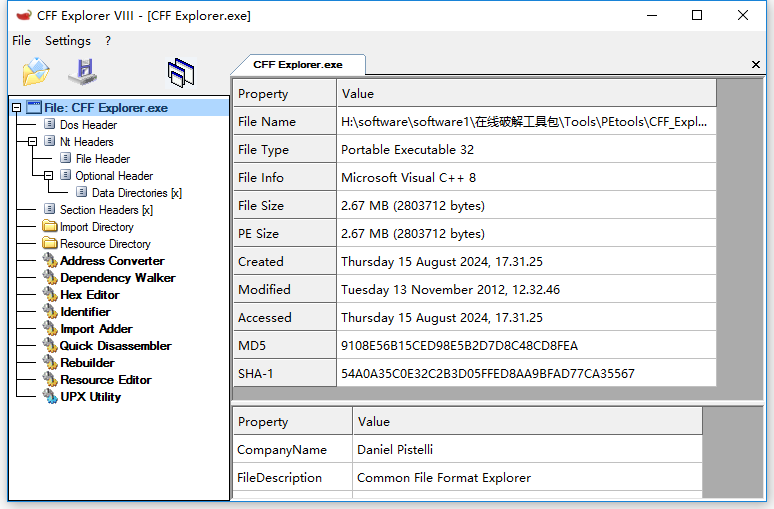The width and height of the screenshot is (774, 509).
Task: Launch the Hex Editor tool
Action: [90, 295]
